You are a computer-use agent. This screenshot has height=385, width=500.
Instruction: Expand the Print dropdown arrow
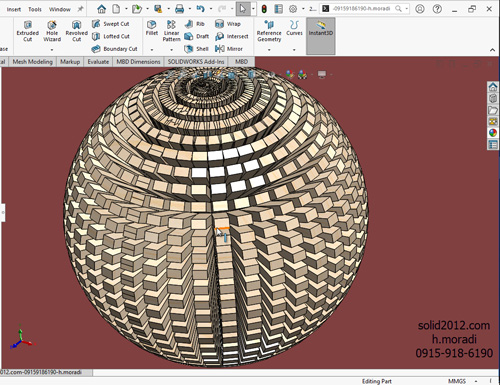(x=190, y=9)
